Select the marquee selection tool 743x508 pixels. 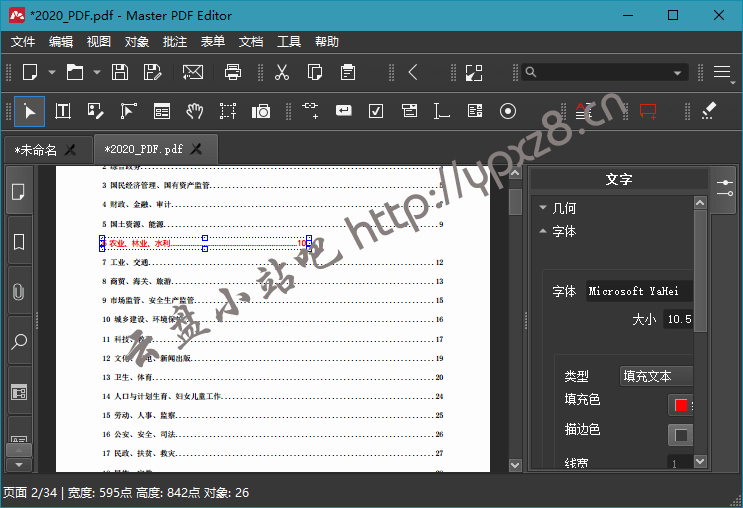click(227, 111)
